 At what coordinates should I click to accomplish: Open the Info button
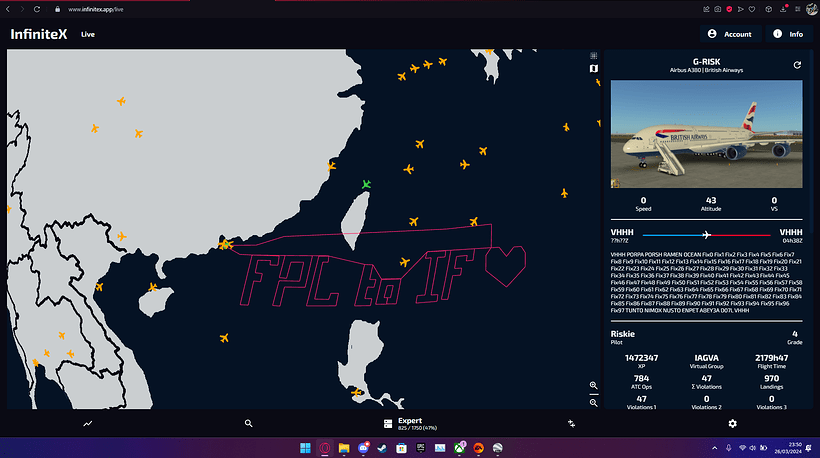(789, 34)
